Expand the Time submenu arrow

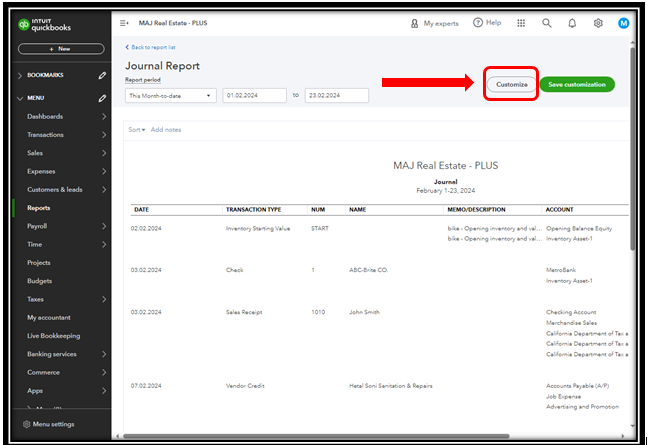pos(104,244)
